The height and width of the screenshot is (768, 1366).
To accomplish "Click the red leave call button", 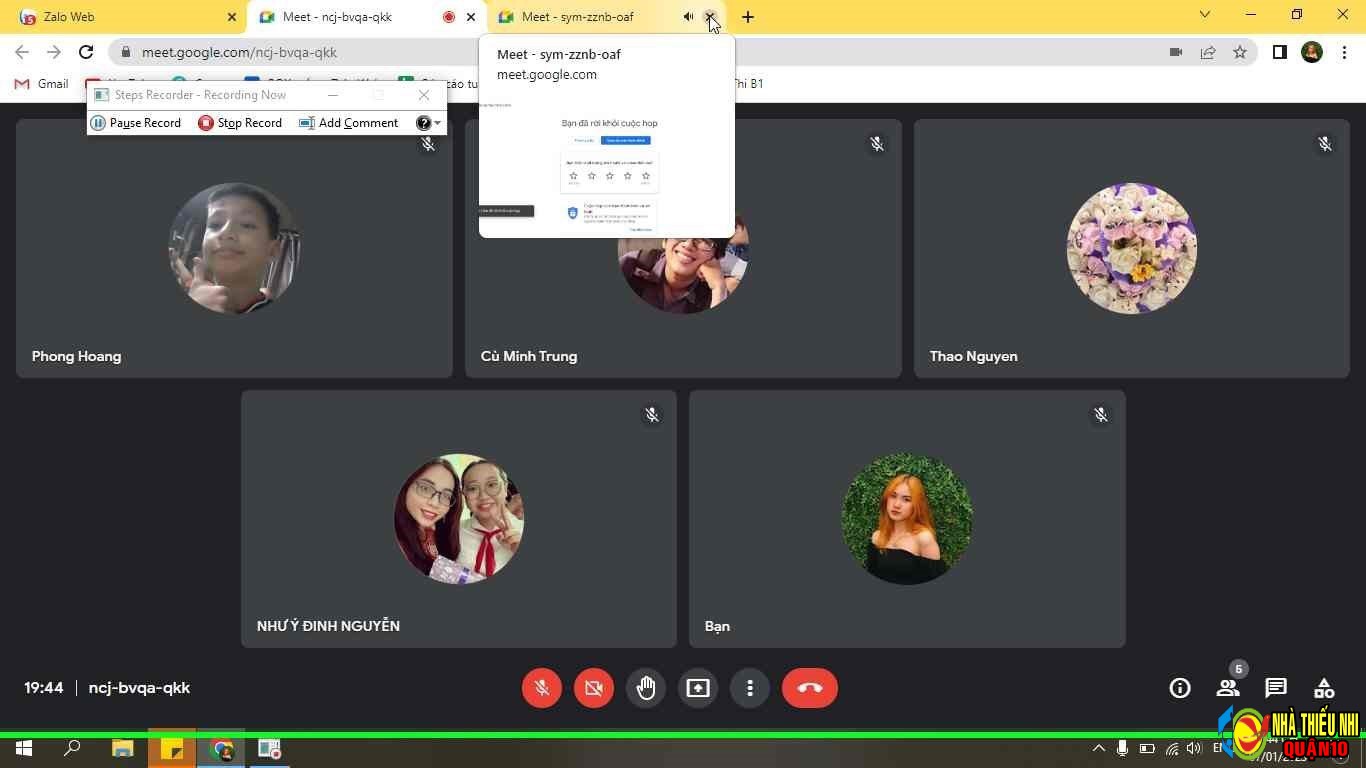I will coord(810,688).
